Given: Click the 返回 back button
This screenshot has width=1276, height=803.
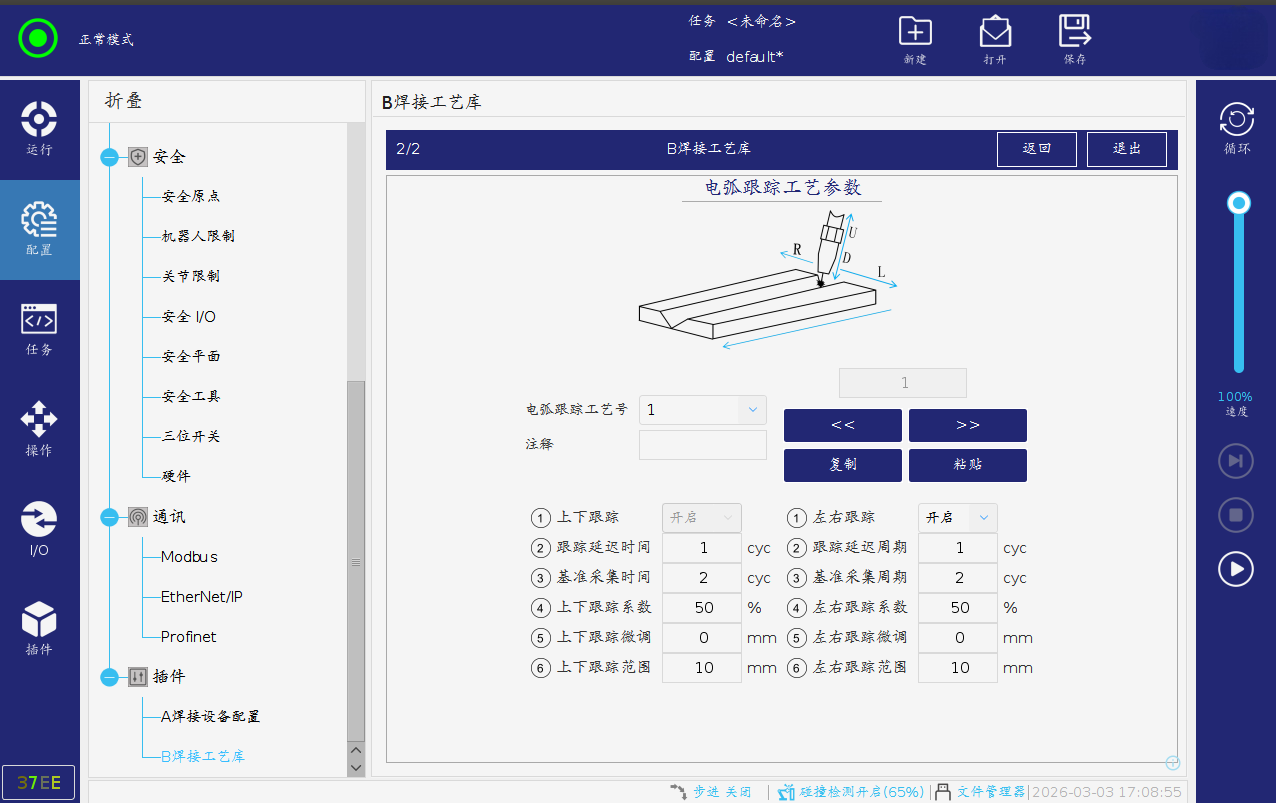Looking at the screenshot, I should click(1037, 149).
